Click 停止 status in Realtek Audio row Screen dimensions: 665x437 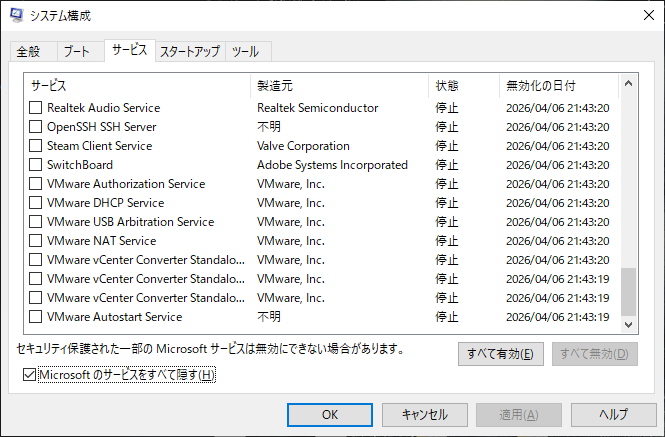[x=447, y=108]
